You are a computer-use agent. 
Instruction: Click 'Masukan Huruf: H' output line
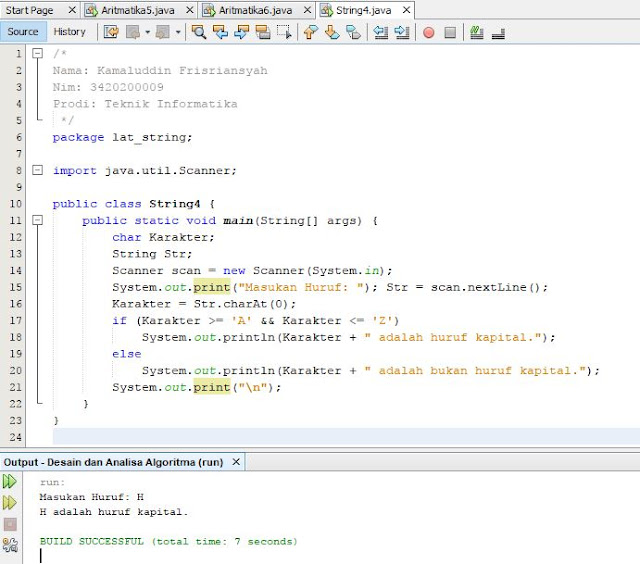coord(92,497)
